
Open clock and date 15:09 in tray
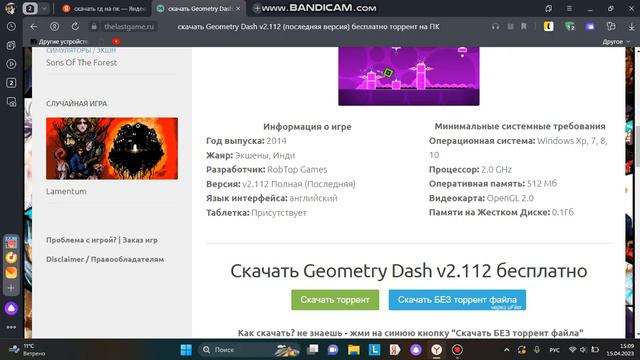[620, 350]
